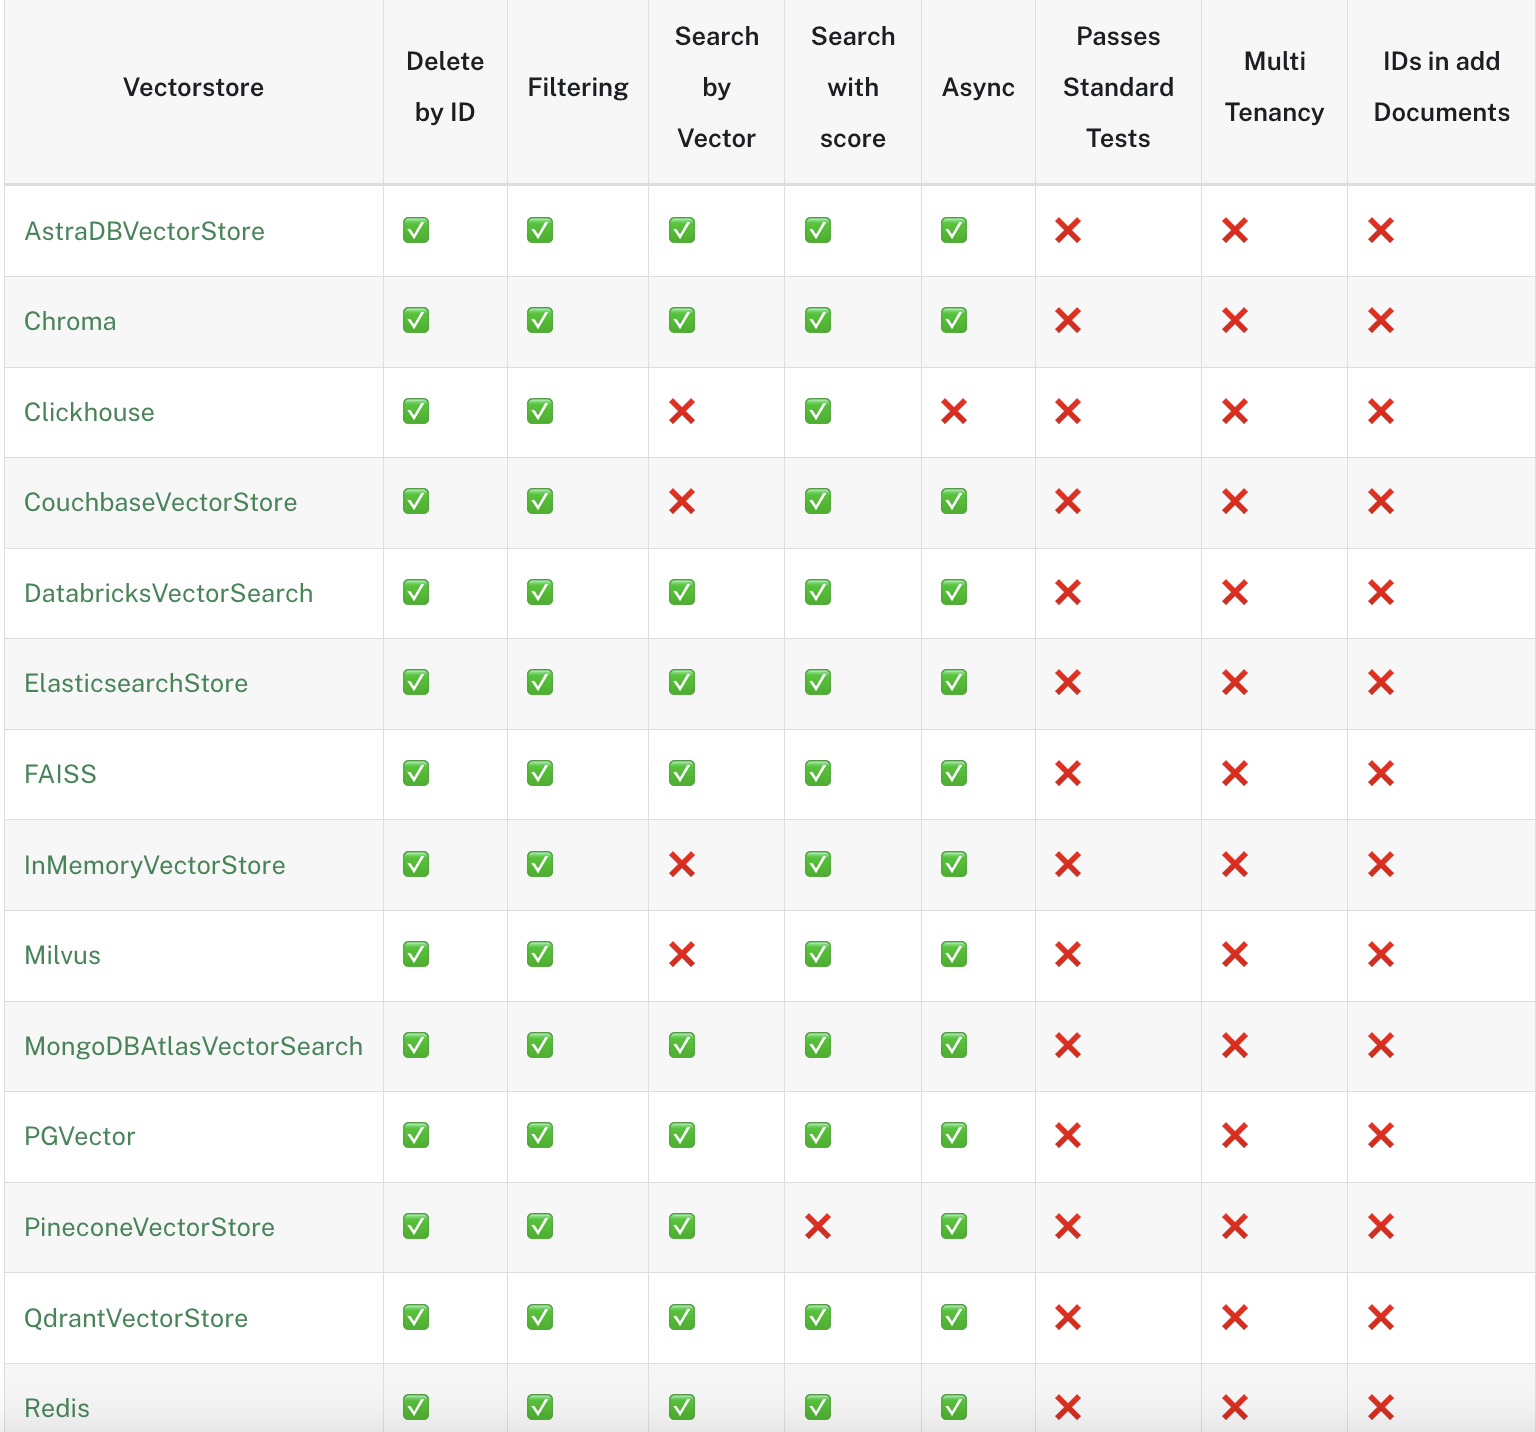
Task: Click green check for AstraDB Delete by ID
Action: pos(416,230)
